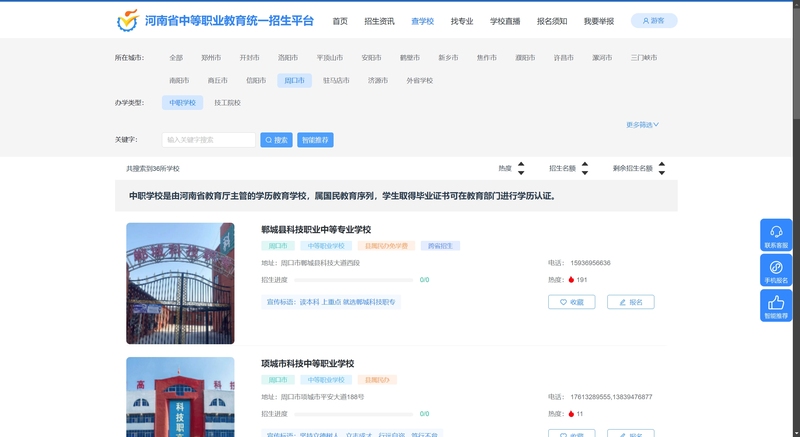Filter schools by 许昌市
Image resolution: width=800 pixels, height=437 pixels.
(x=563, y=58)
